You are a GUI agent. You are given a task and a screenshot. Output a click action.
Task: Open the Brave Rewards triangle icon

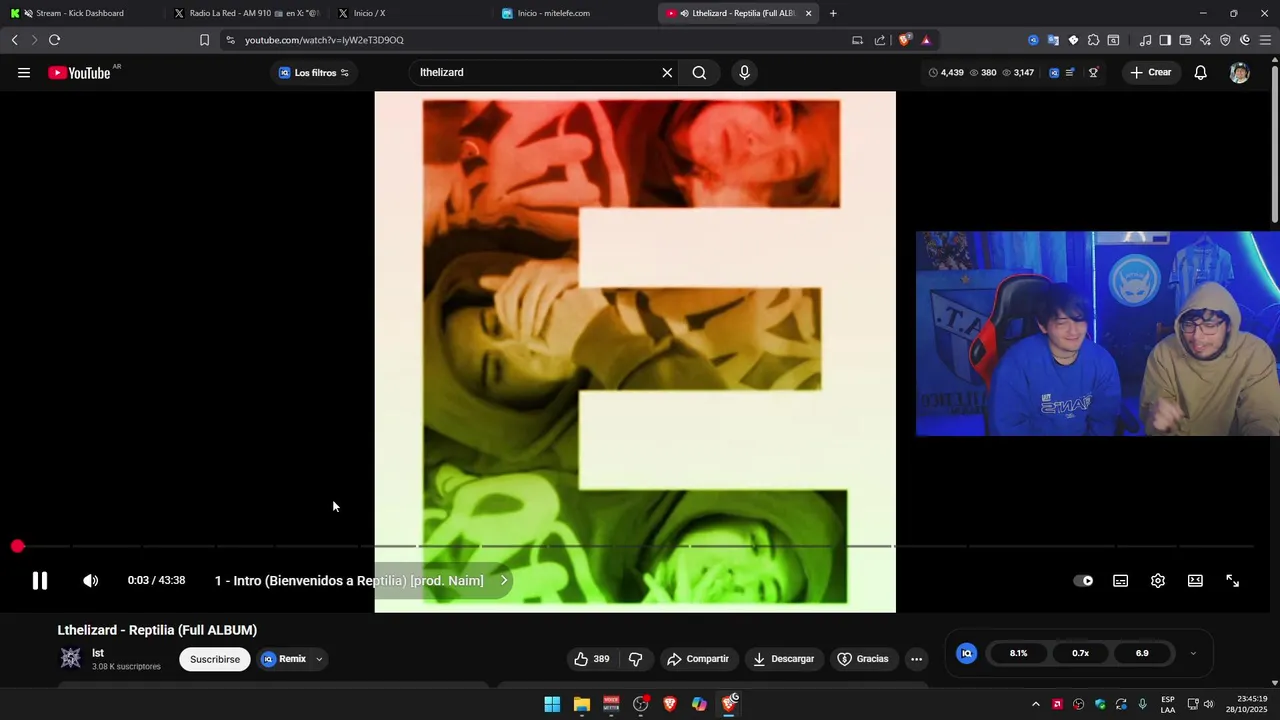coord(926,40)
